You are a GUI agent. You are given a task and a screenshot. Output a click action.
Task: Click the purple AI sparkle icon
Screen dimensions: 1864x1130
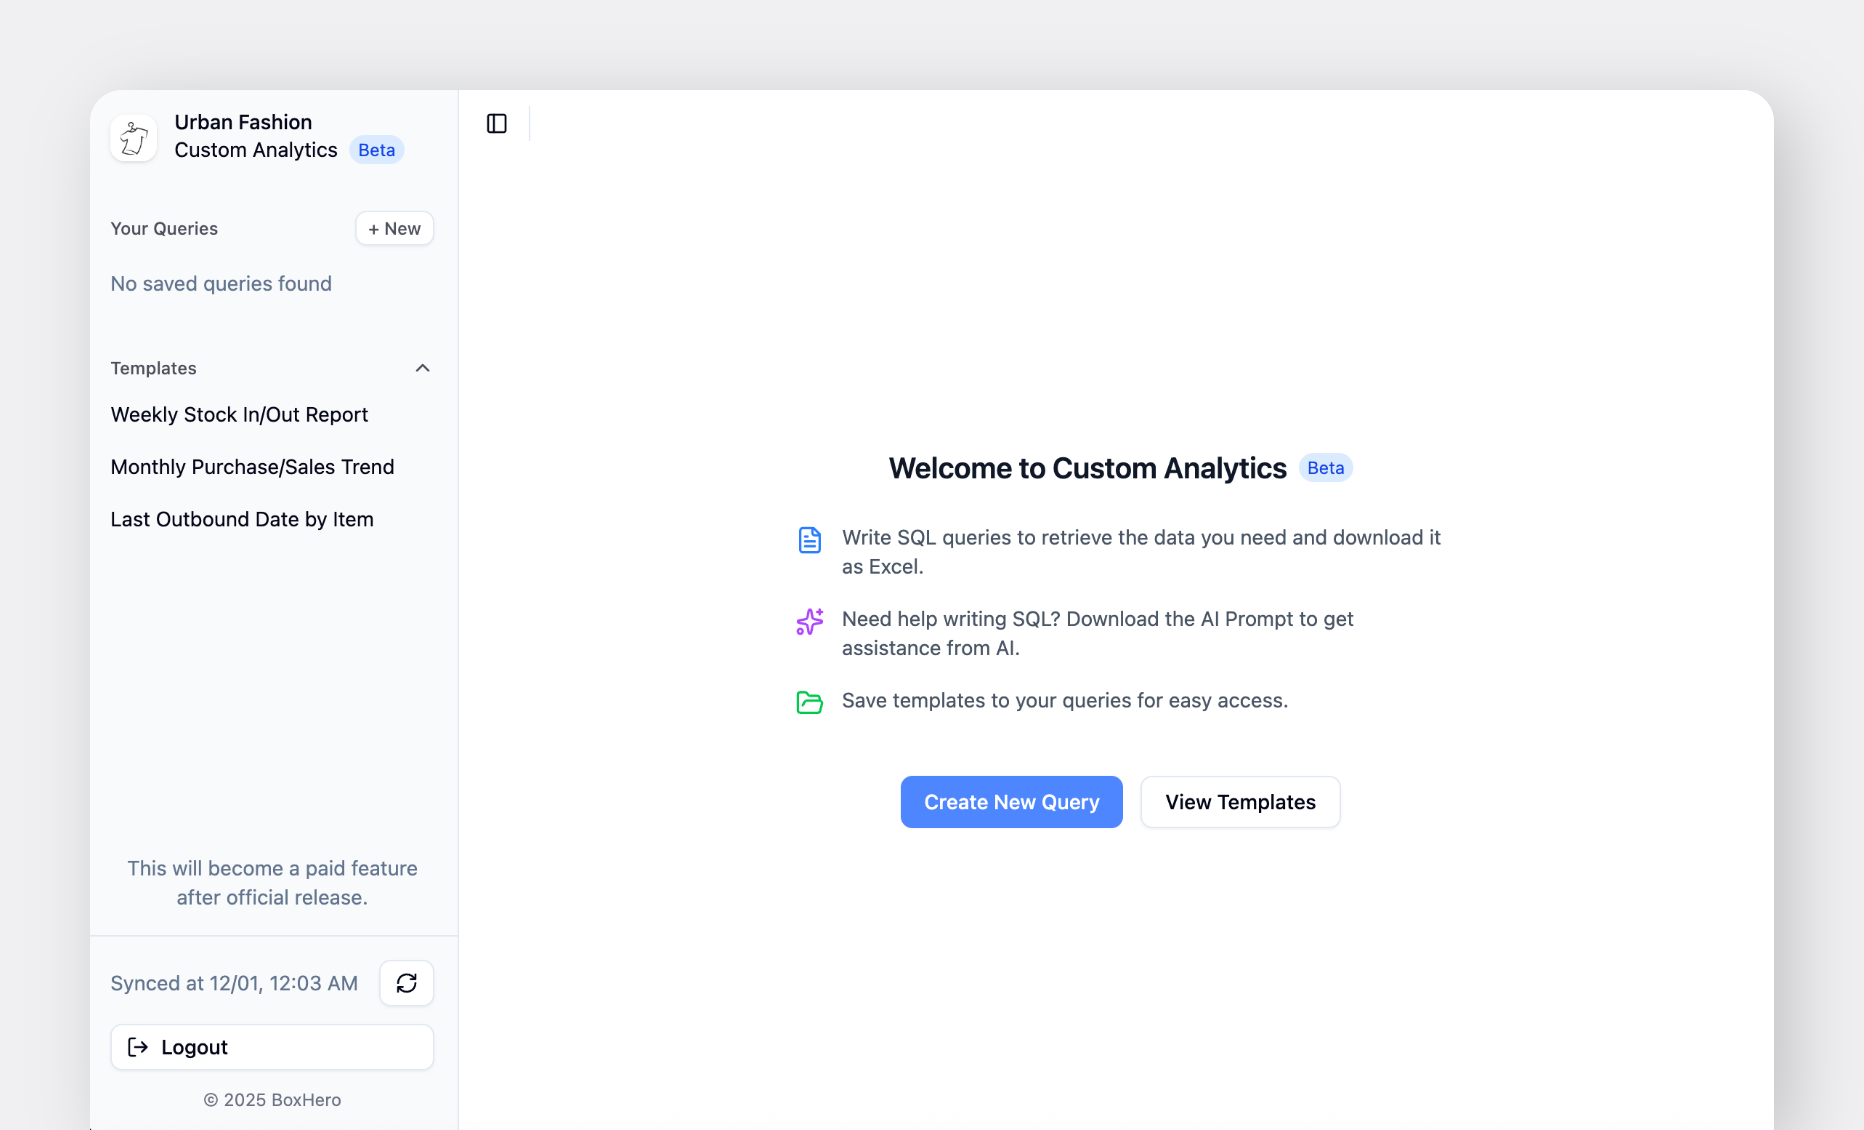809,622
